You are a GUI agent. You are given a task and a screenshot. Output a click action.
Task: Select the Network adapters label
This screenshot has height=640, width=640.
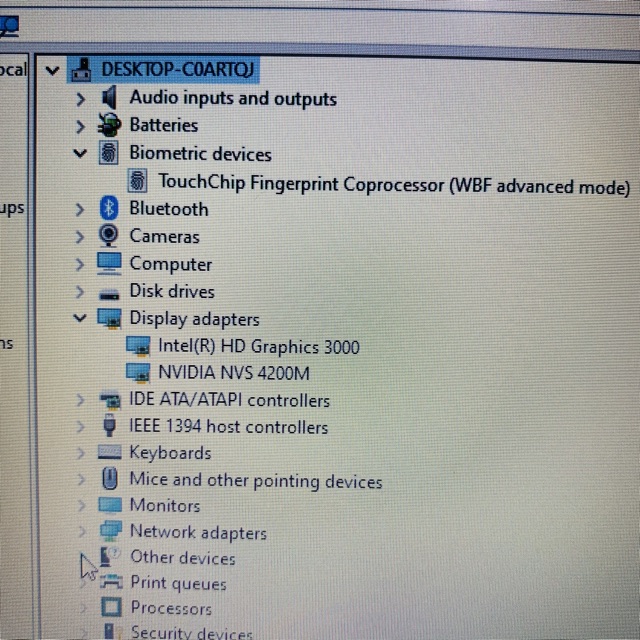coord(198,532)
